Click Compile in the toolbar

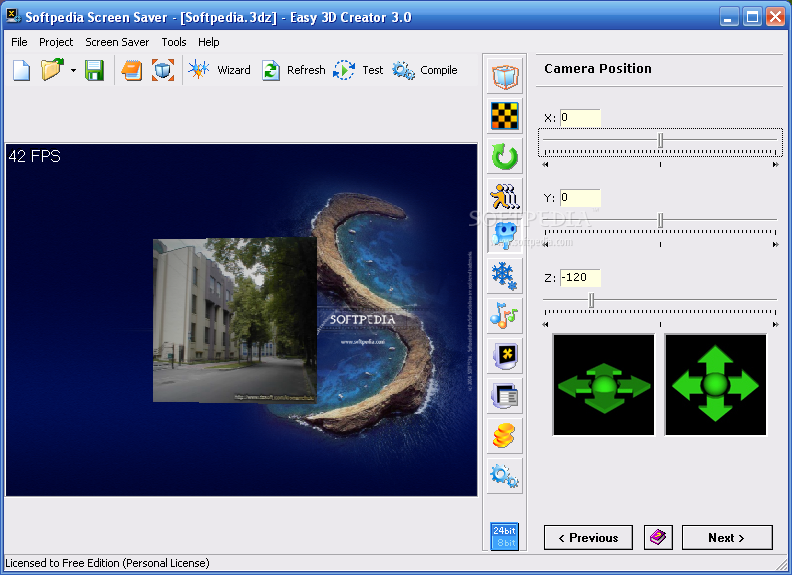point(425,70)
